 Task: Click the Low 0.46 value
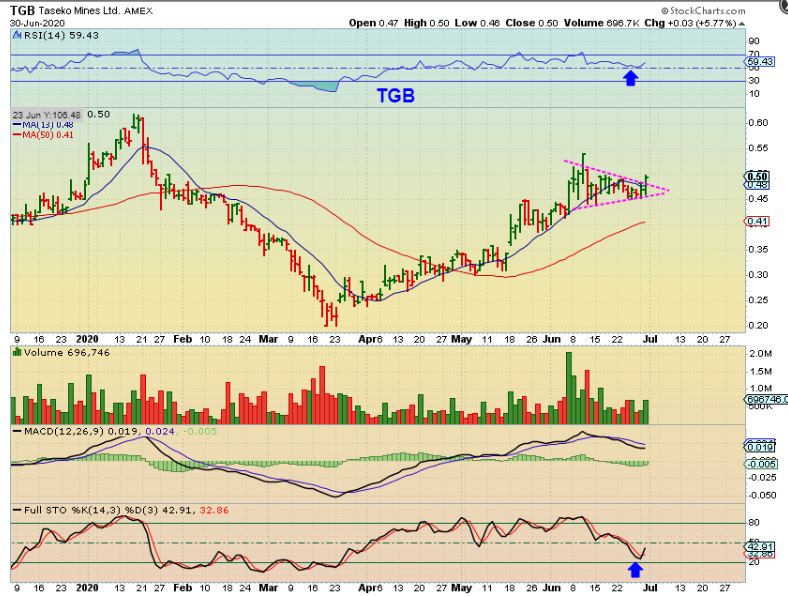[x=477, y=23]
